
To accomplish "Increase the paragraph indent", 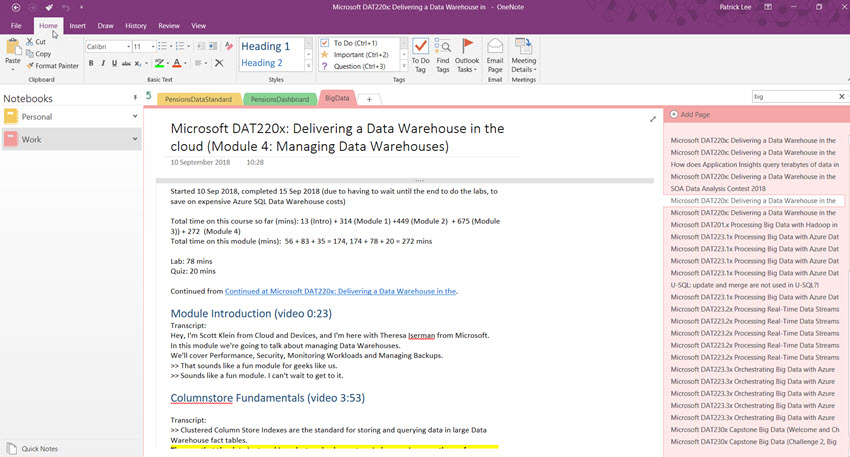I will [x=212, y=47].
